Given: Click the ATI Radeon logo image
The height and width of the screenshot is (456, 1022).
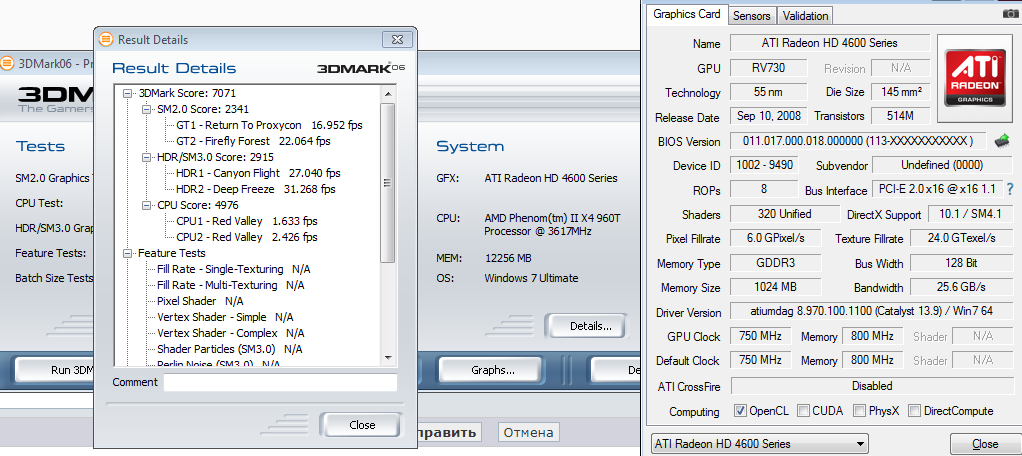Looking at the screenshot, I should click(976, 79).
